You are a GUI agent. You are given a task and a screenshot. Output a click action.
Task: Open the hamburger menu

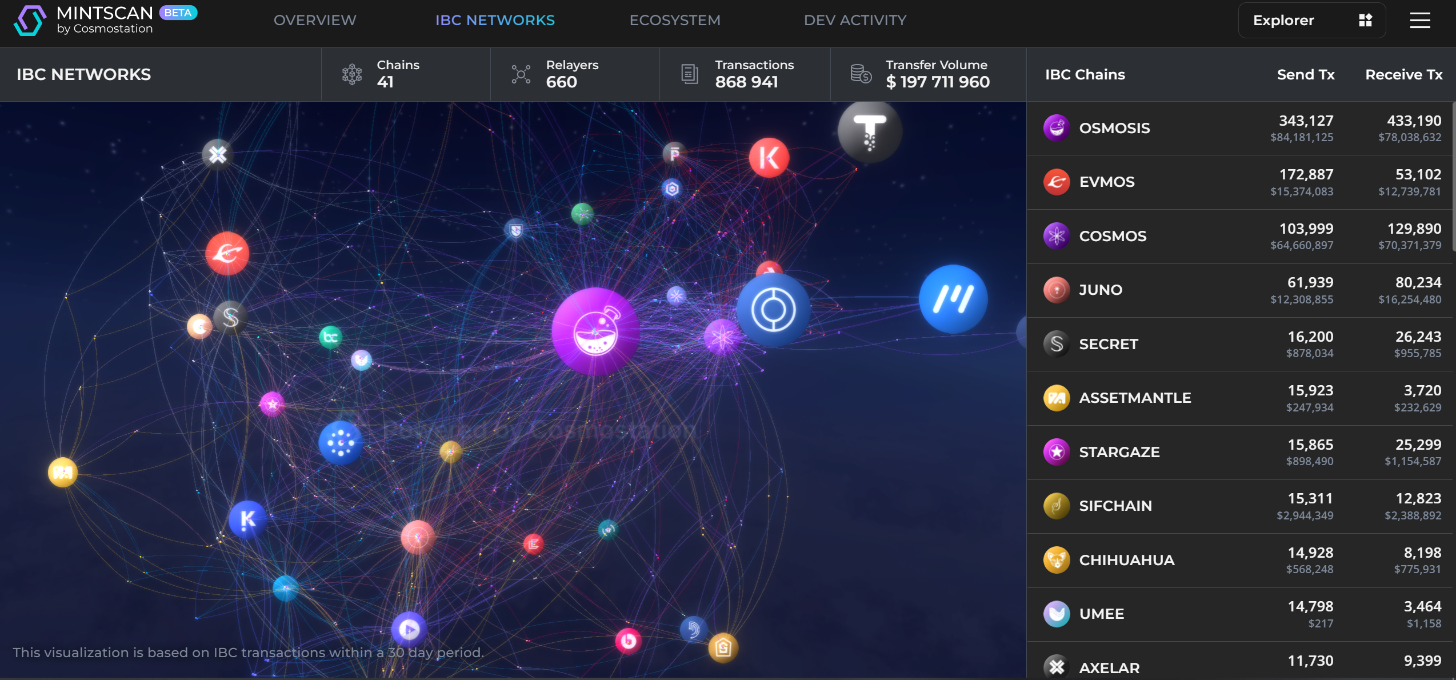(1419, 20)
